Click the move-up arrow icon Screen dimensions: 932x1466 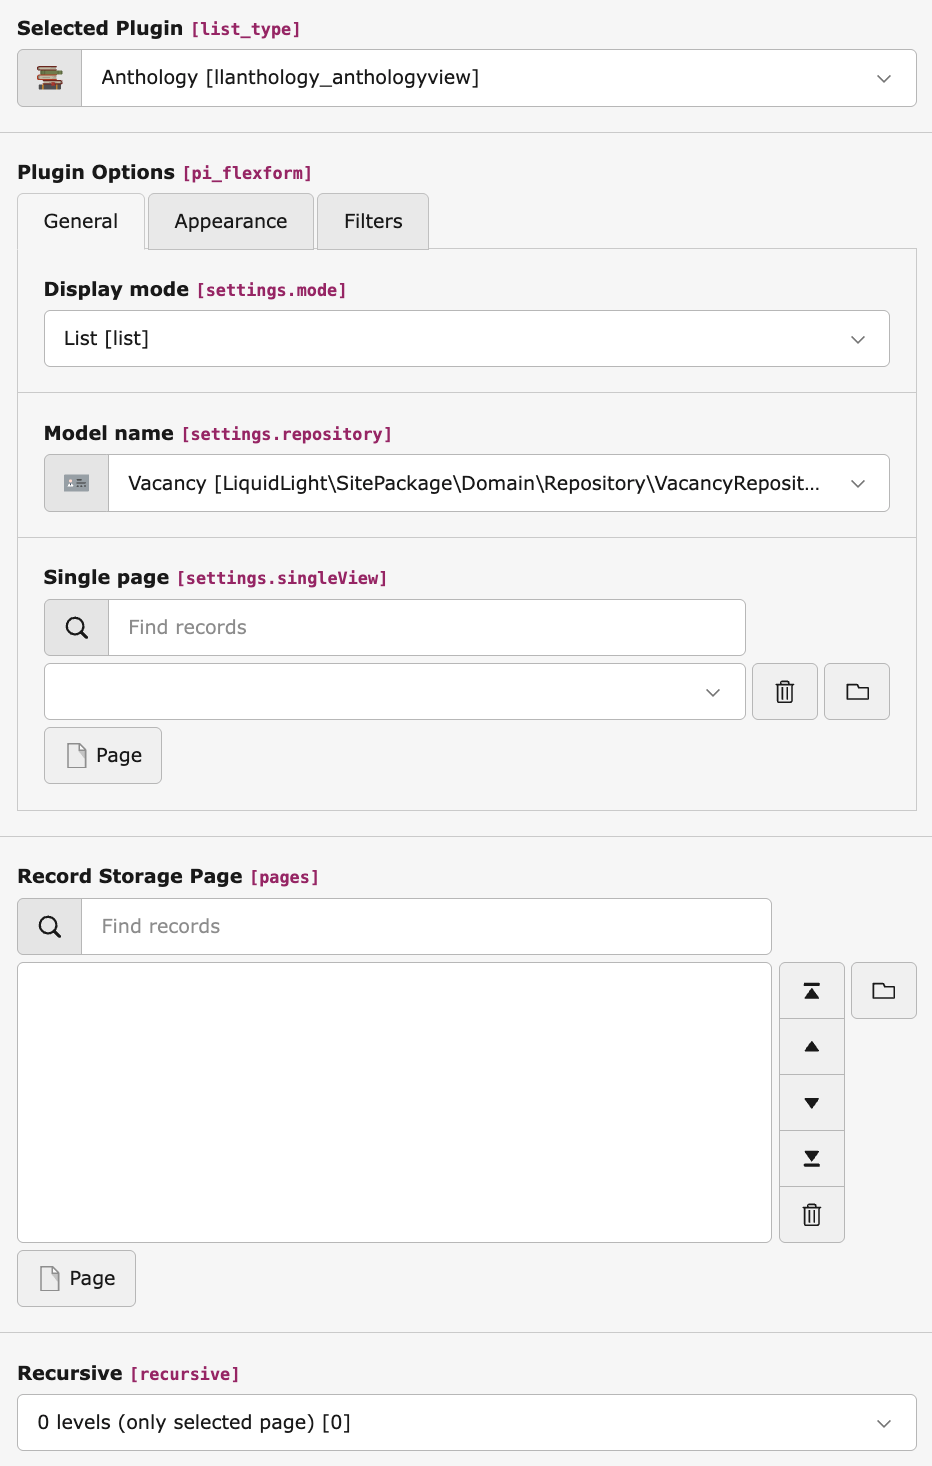point(811,1046)
